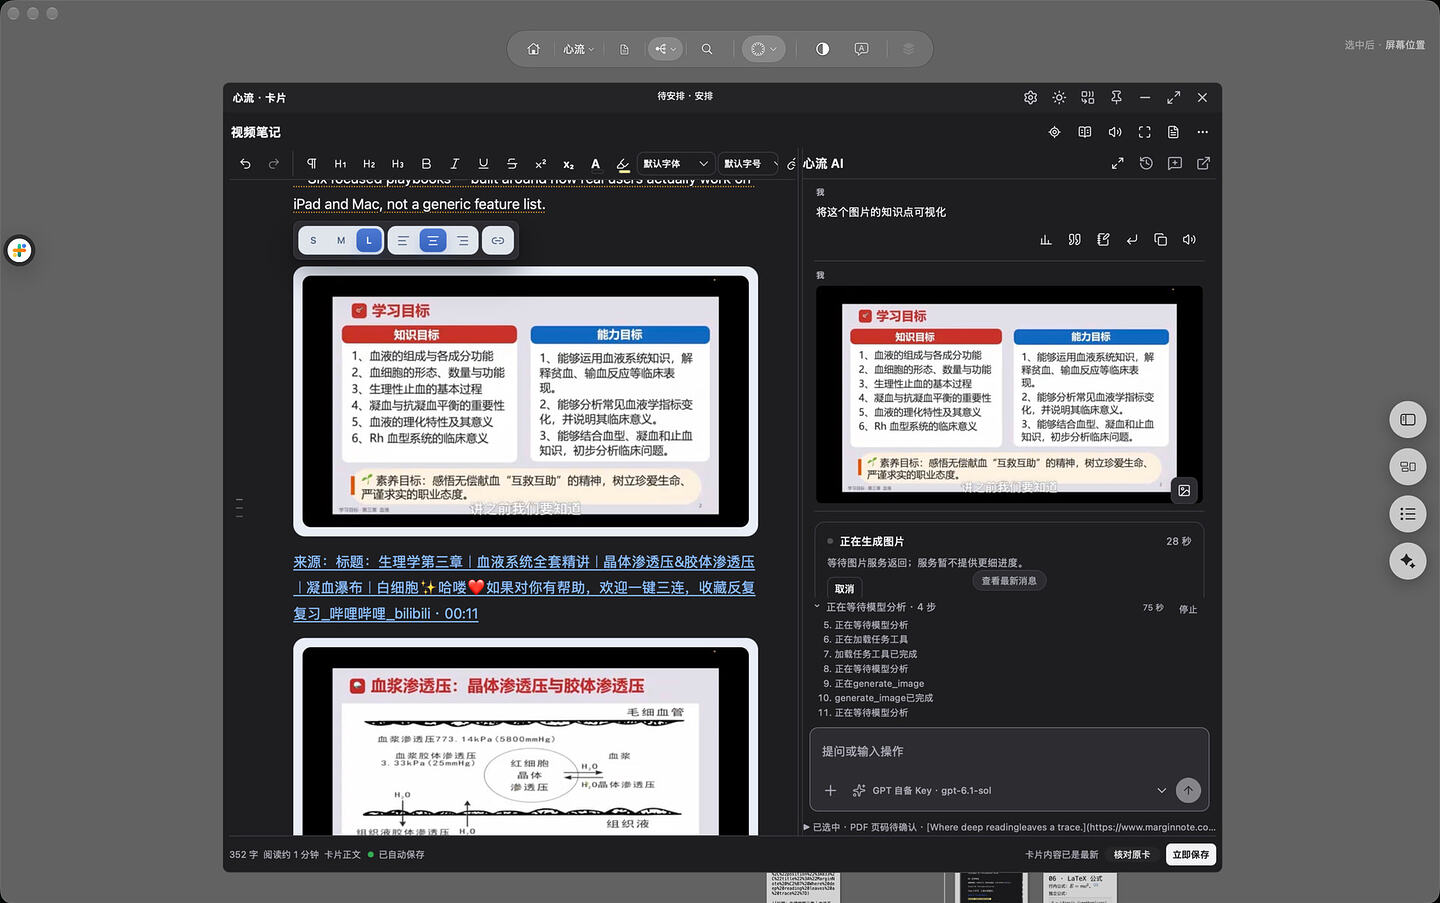This screenshot has width=1440, height=903.
Task: Toggle the pin icon in card header
Action: (1116, 97)
